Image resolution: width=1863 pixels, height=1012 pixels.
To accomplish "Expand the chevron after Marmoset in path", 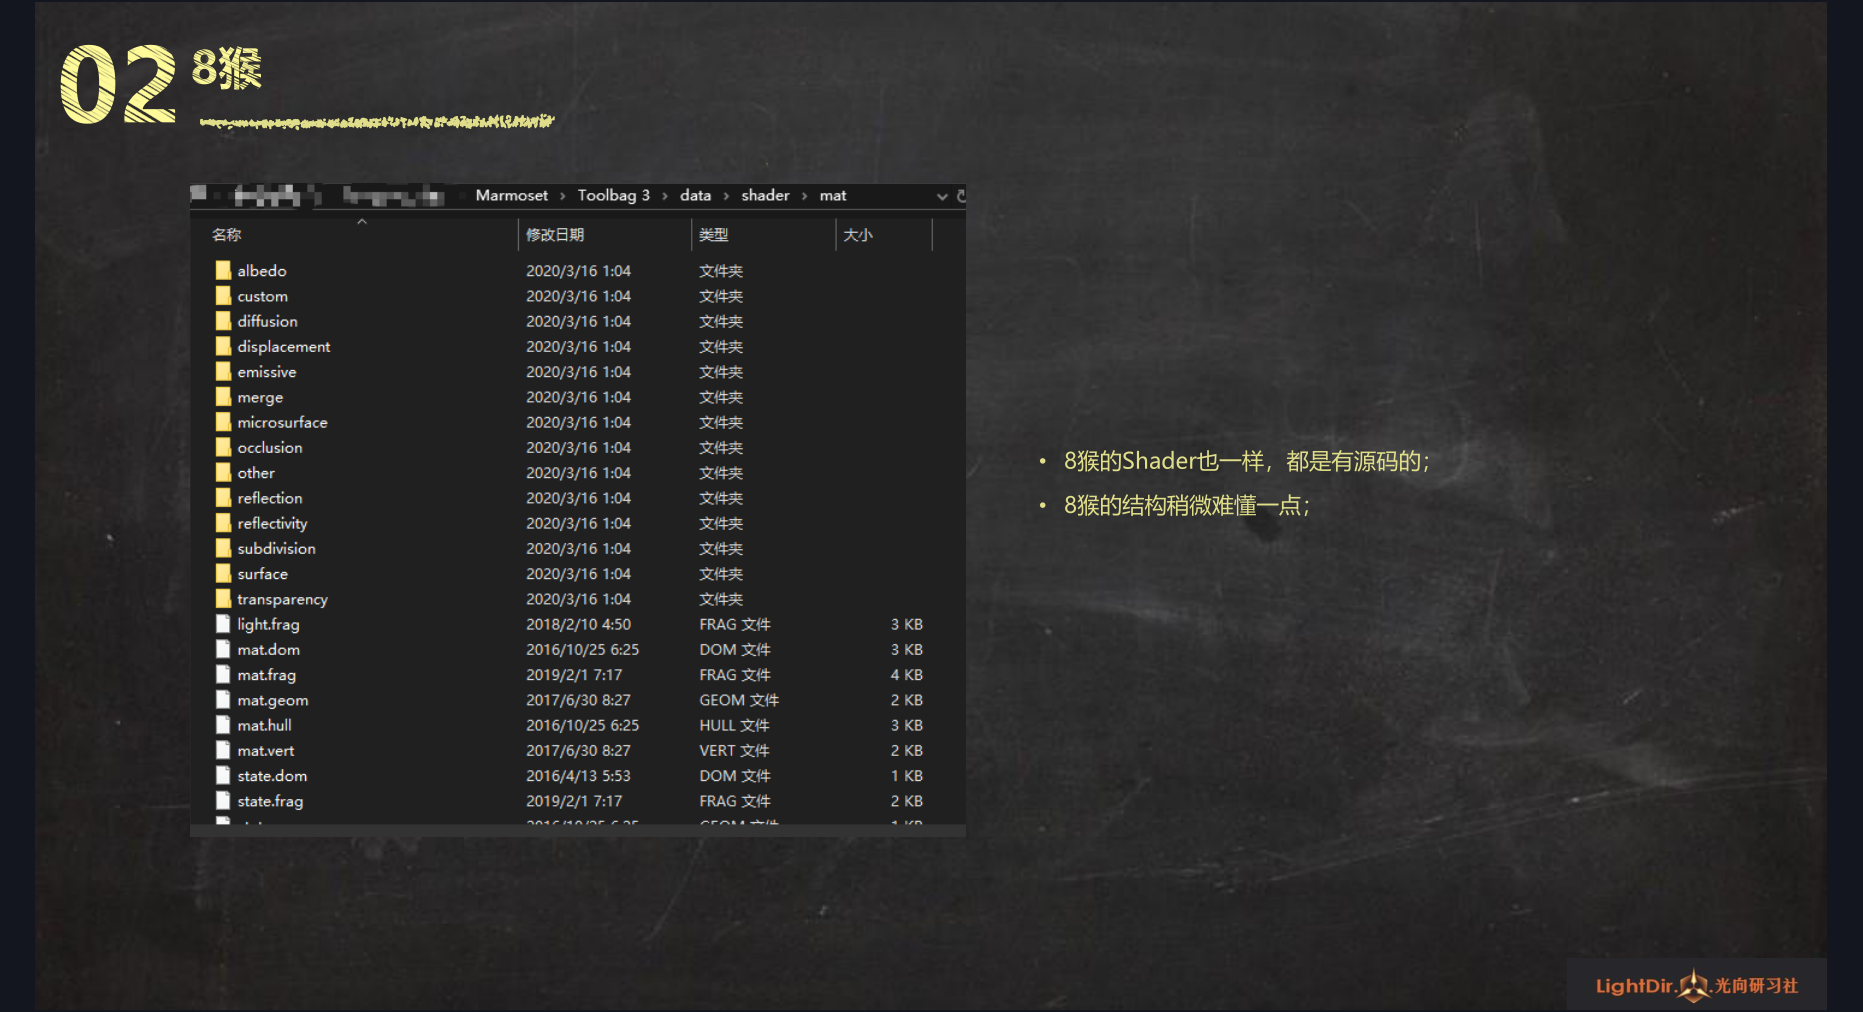I will tap(563, 196).
